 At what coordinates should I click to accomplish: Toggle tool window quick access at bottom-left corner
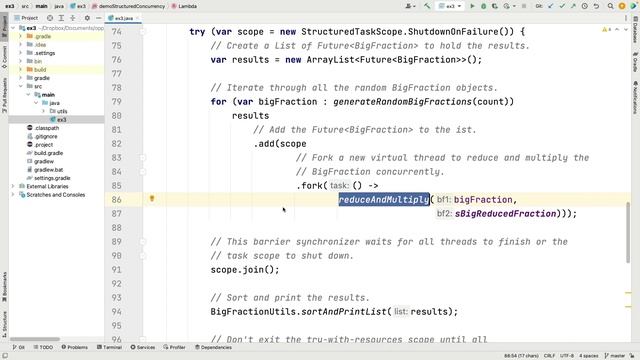point(4,356)
